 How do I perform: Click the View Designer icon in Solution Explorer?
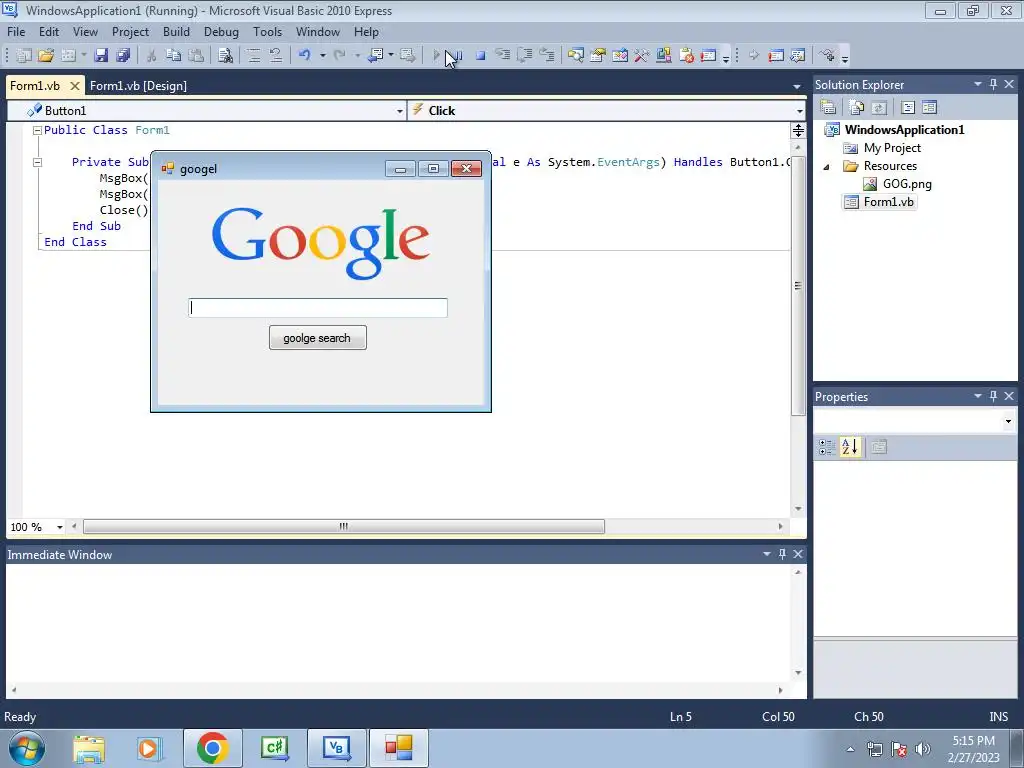coord(929,107)
